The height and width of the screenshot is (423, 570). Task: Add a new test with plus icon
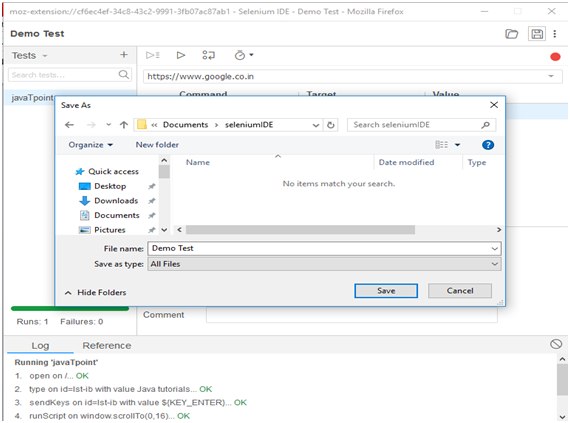click(x=124, y=55)
